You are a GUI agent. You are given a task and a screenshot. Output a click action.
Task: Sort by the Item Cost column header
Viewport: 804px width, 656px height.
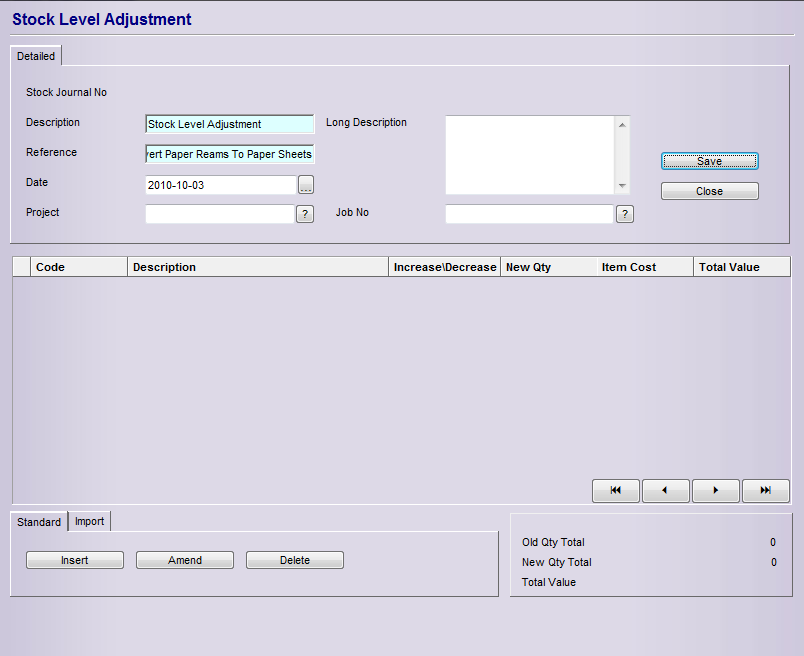click(644, 267)
